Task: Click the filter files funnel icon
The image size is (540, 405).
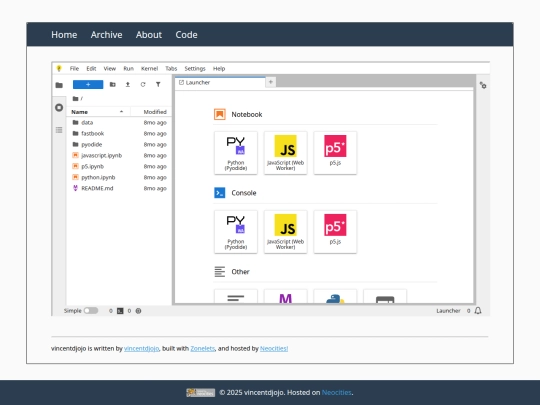Action: click(x=158, y=84)
